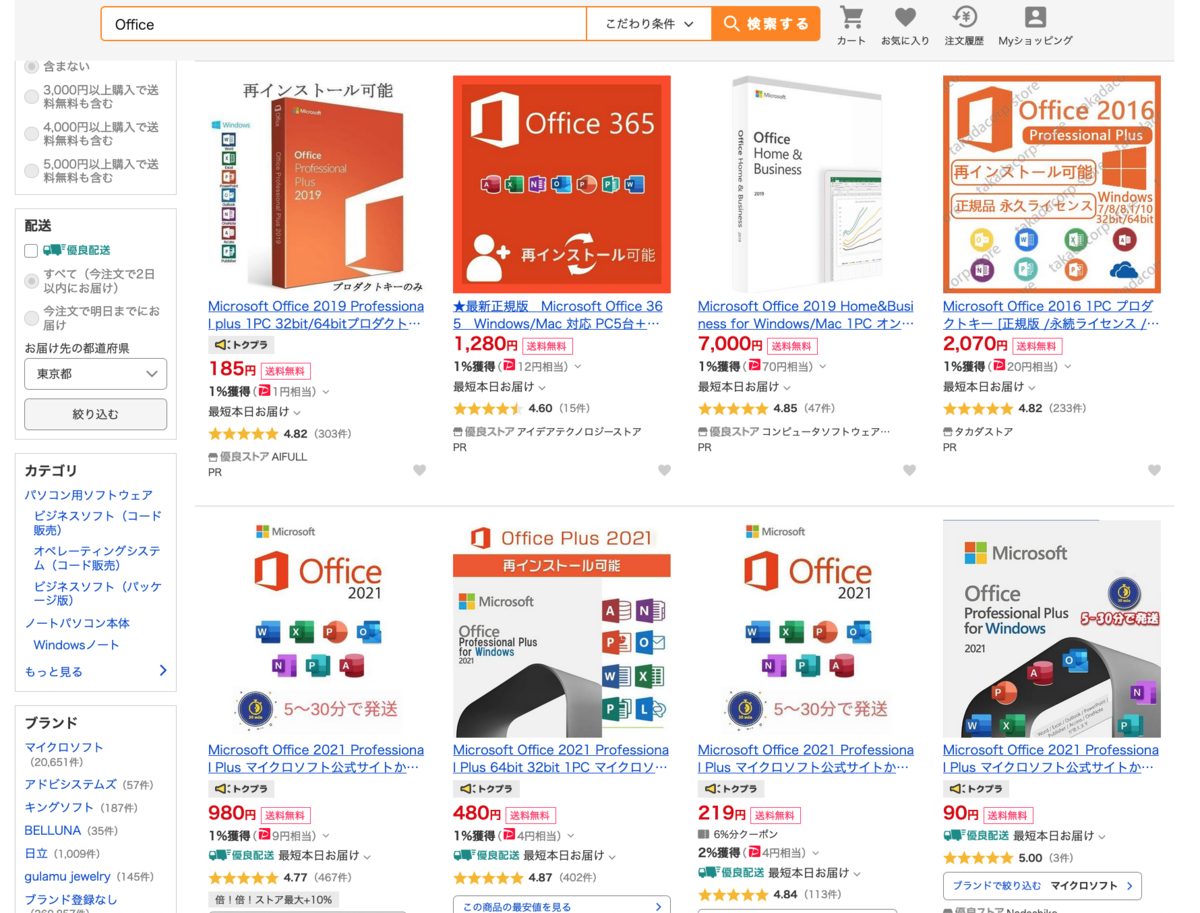Select Windowsノート category item
Image resolution: width=1200 pixels, height=913 pixels.
(x=76, y=645)
